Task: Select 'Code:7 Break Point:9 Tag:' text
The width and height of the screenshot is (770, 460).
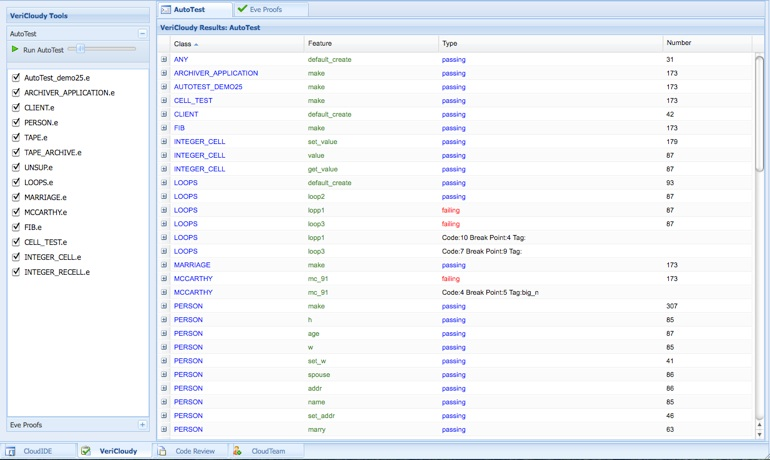Action: coord(481,251)
